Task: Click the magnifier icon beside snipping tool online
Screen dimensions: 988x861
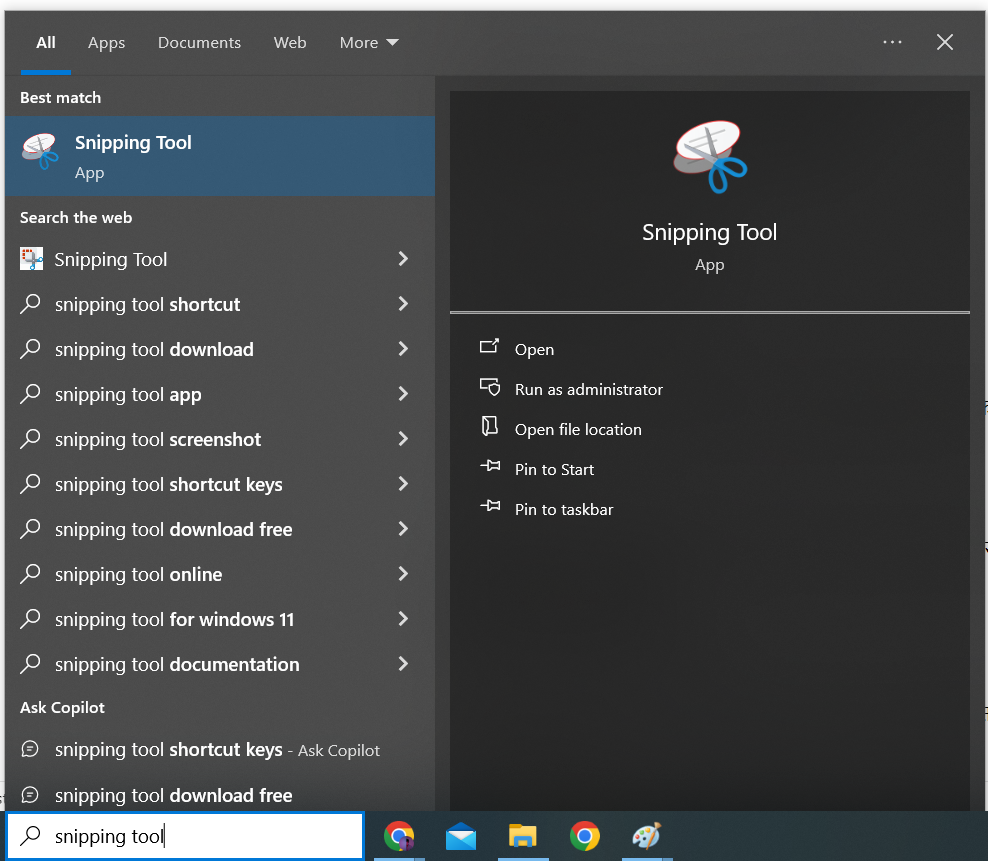Action: coord(30,574)
